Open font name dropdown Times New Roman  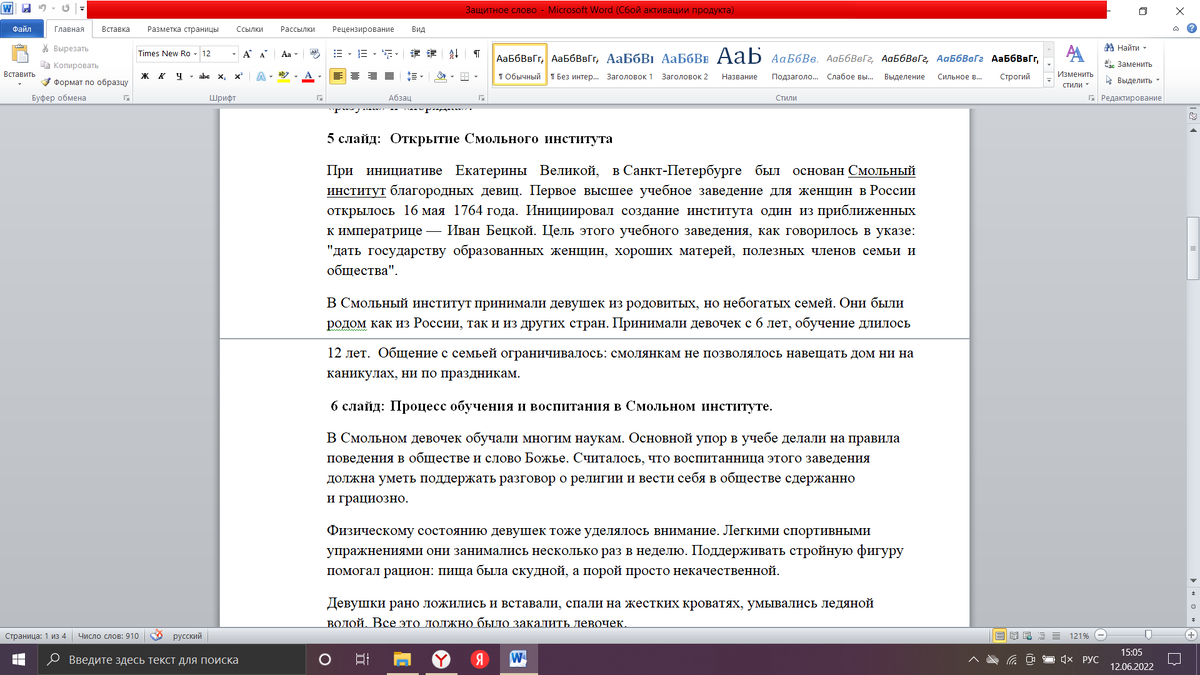[194, 54]
